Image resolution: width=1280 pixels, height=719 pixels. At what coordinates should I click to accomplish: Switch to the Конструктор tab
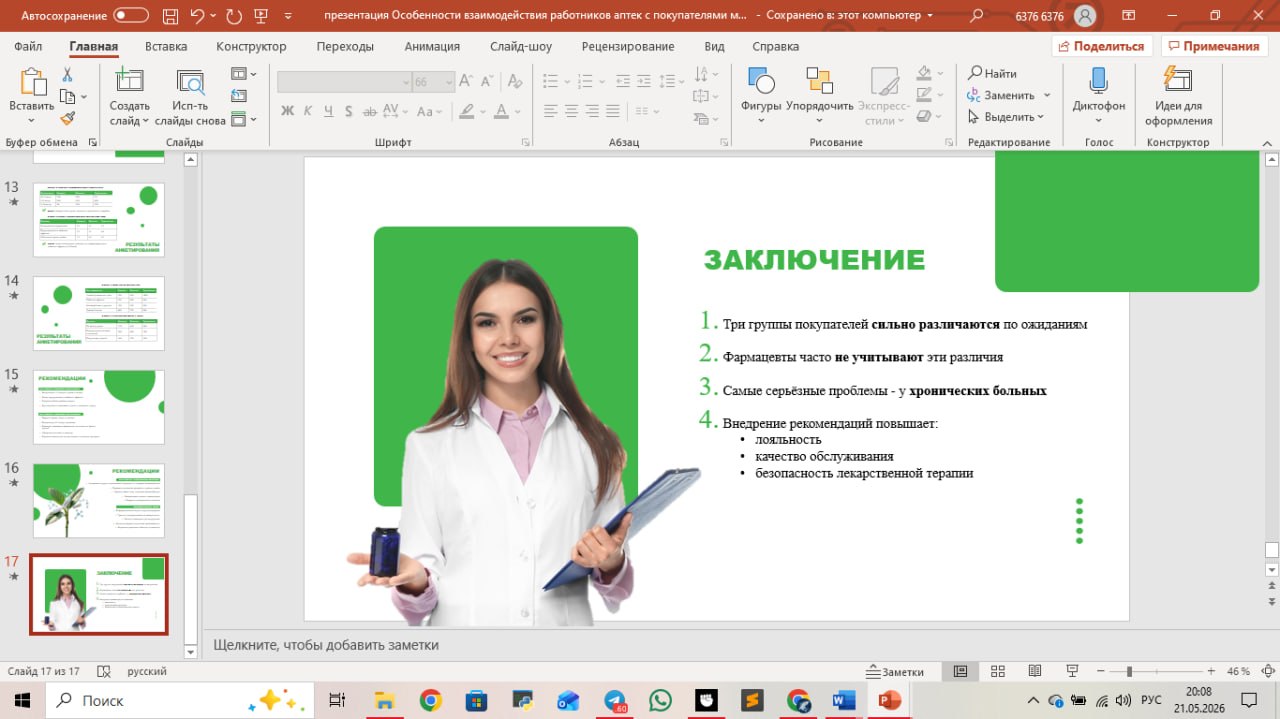click(251, 46)
